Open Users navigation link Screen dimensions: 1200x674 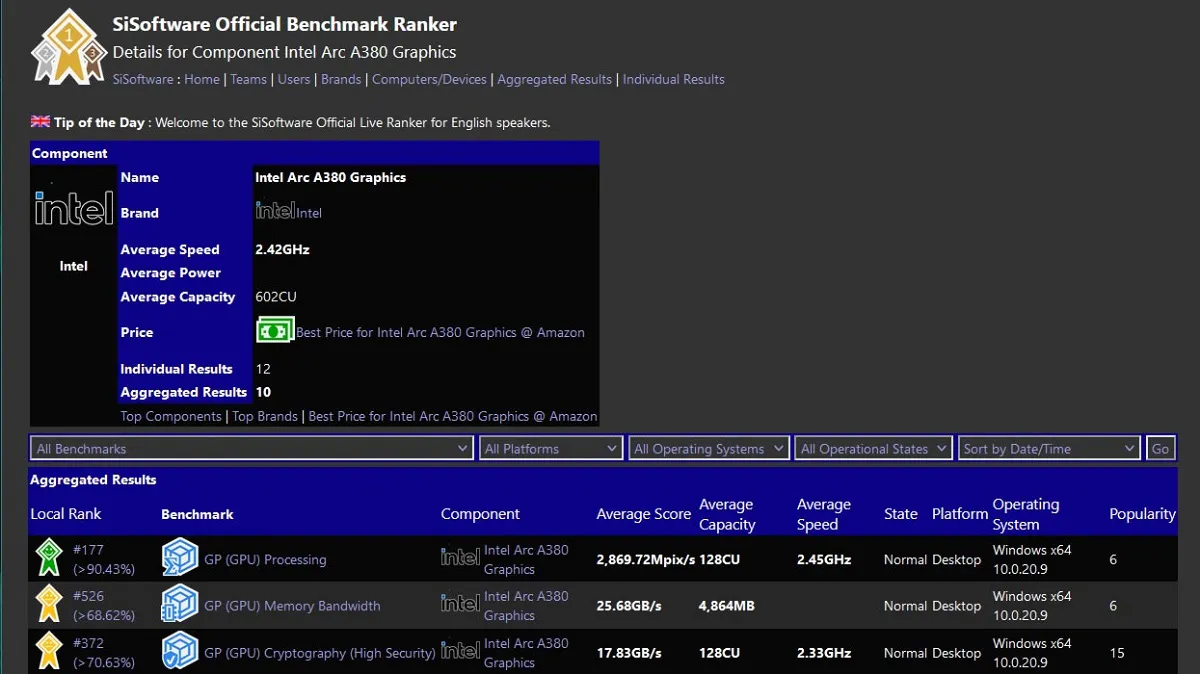tap(294, 79)
